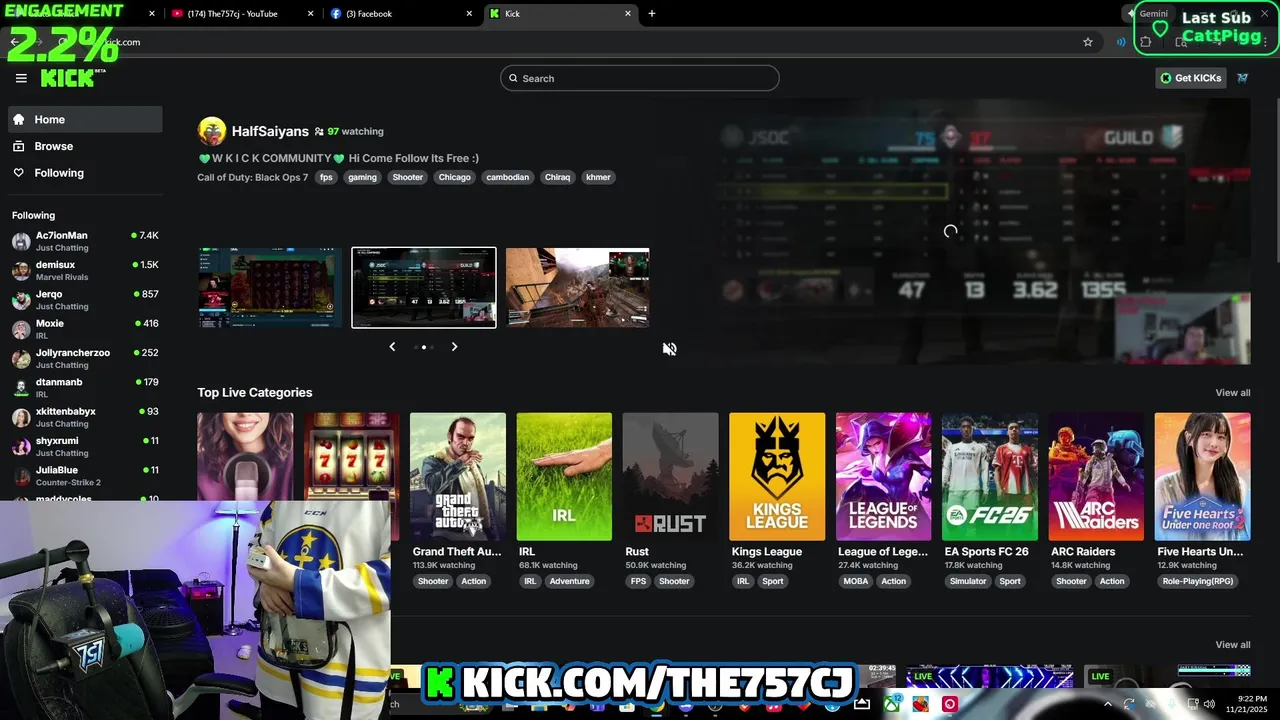Open the Browse page in the sidebar
This screenshot has width=1280, height=720.
point(85,146)
